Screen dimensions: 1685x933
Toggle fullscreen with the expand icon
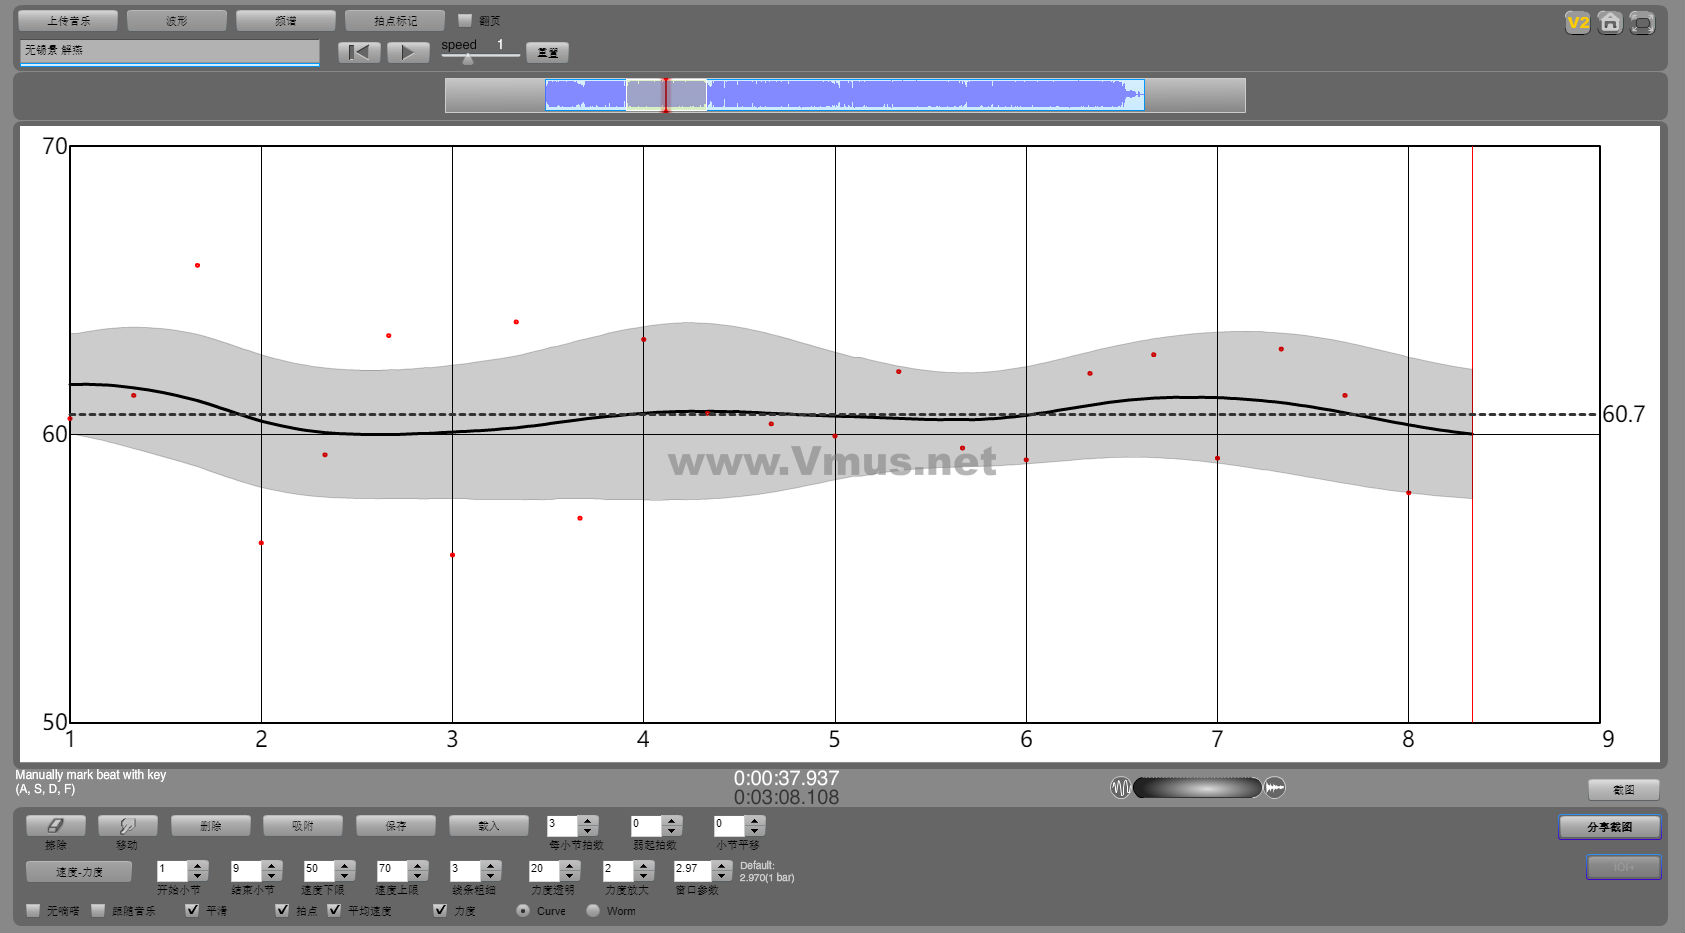[x=1641, y=23]
